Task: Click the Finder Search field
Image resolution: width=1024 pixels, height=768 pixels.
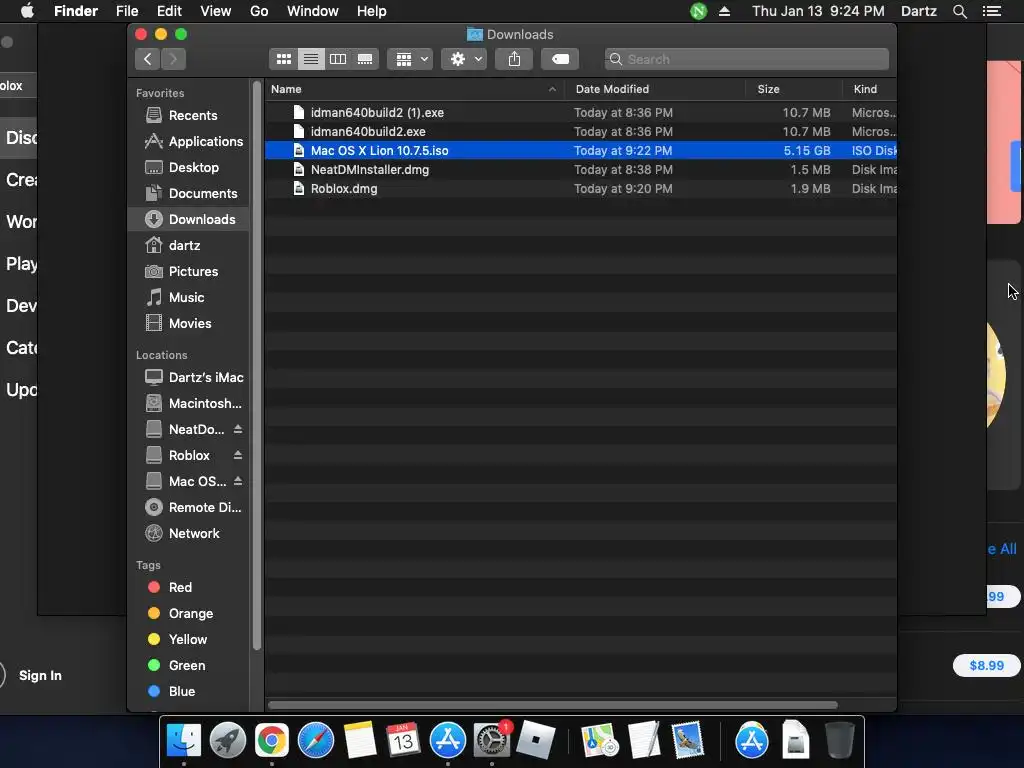Action: click(746, 59)
